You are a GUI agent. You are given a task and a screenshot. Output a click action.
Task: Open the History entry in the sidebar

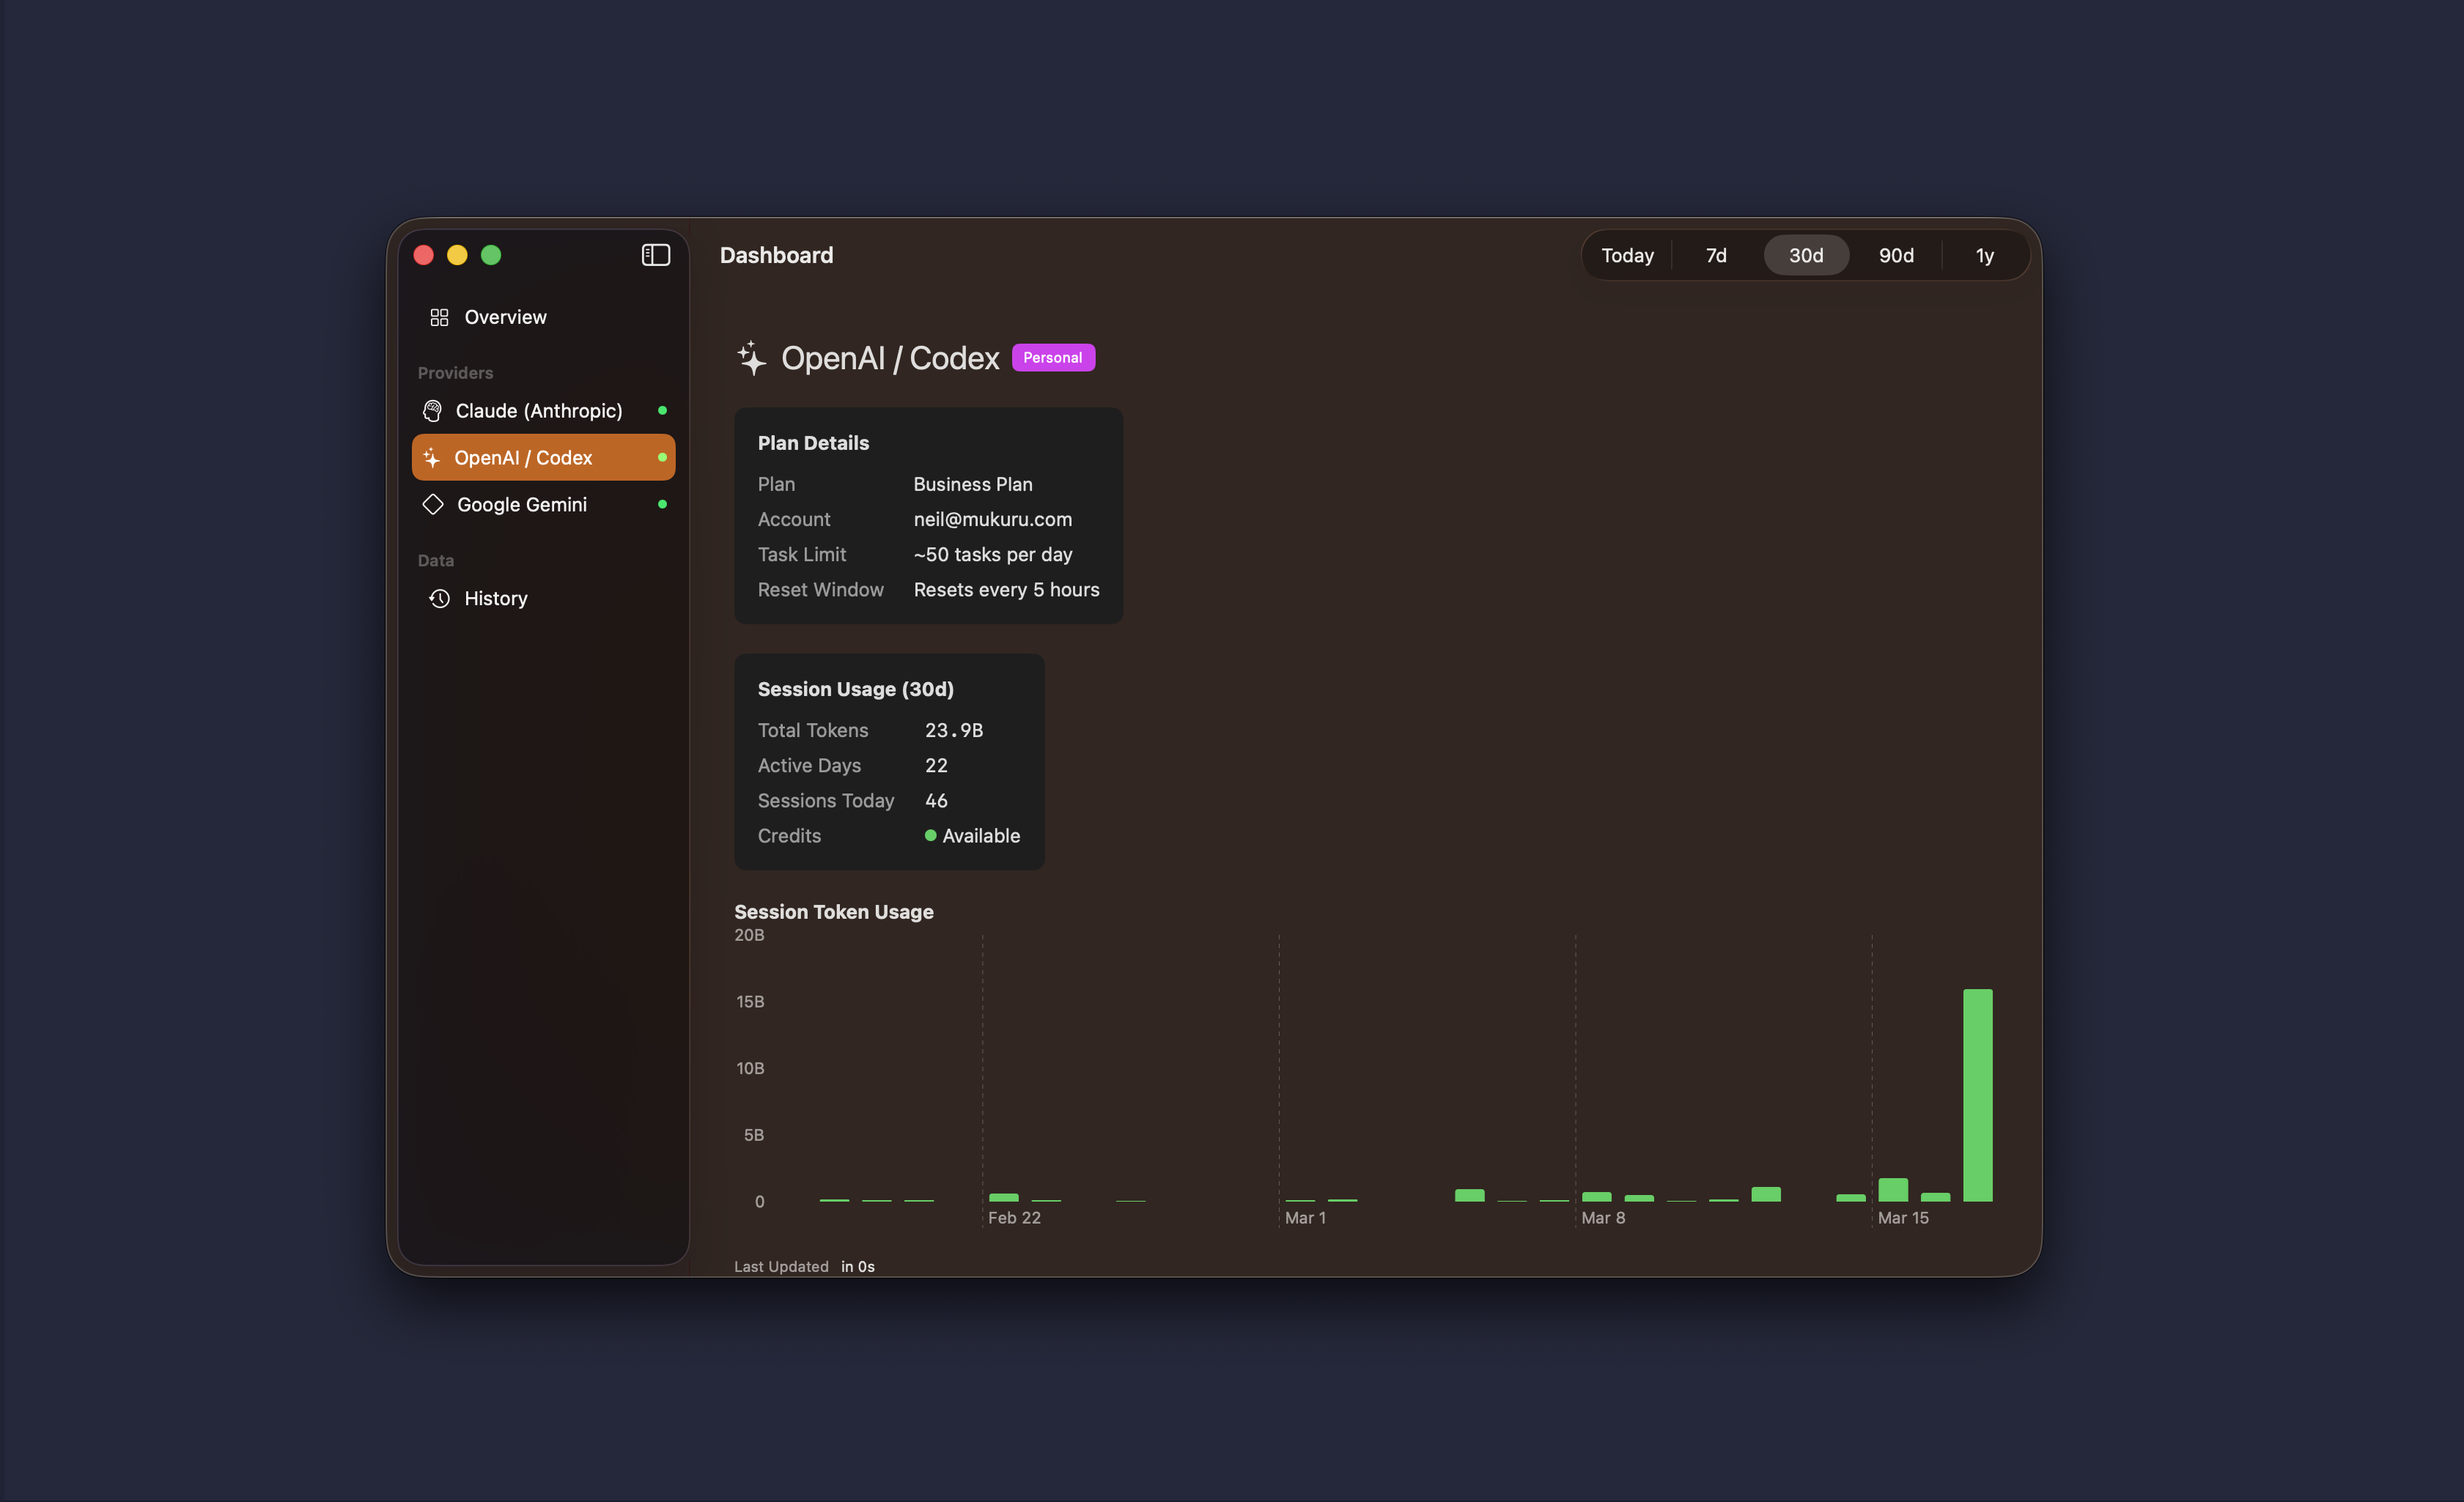coord(495,598)
